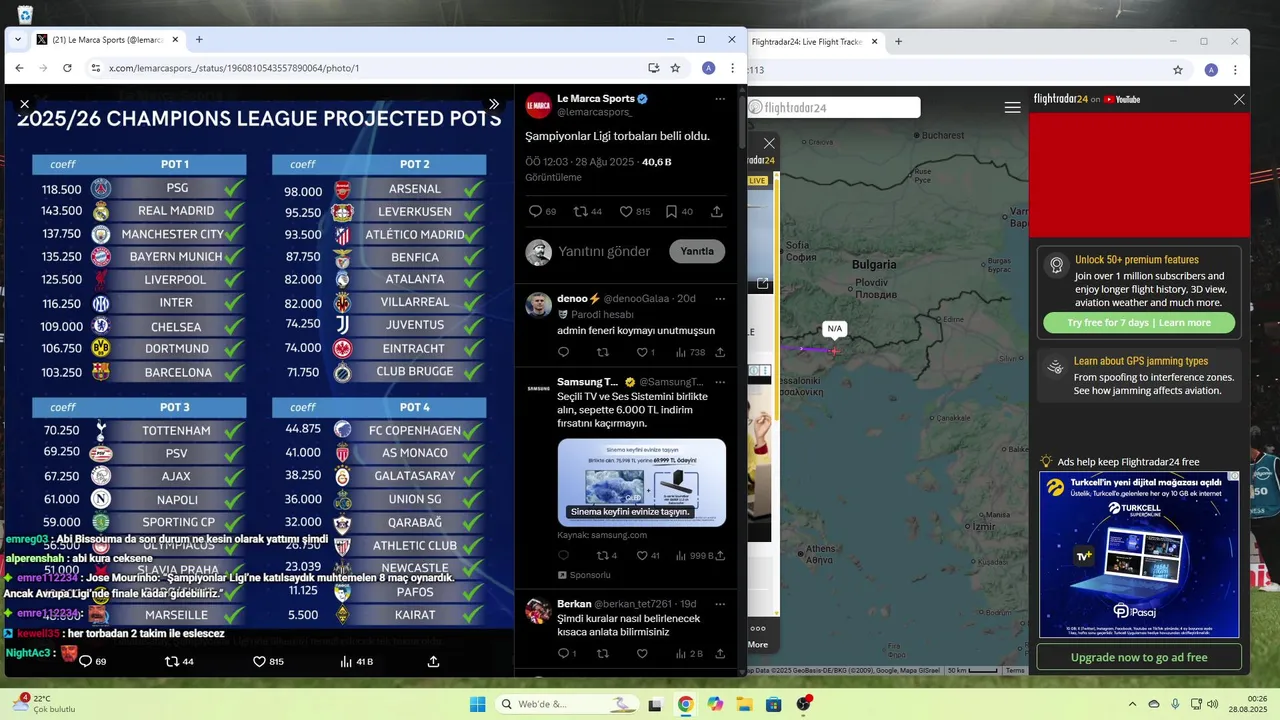Close the Le Marca Sports browser tab

tap(176, 40)
